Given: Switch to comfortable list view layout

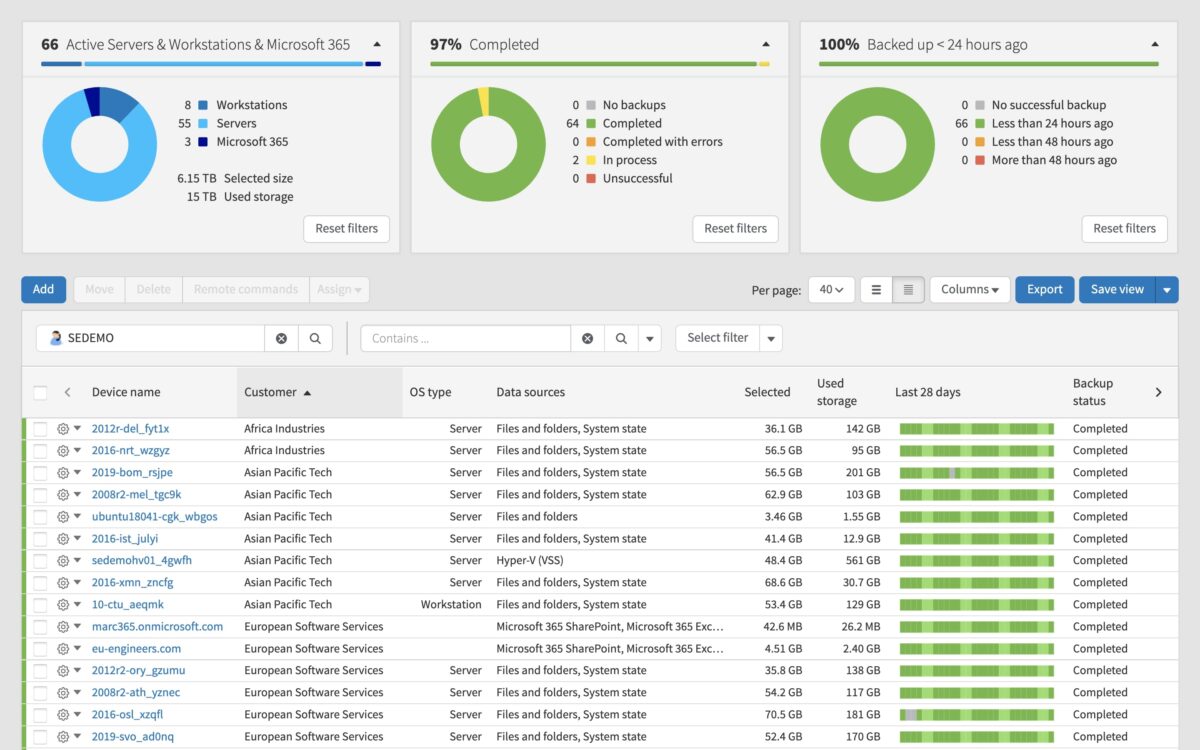Looking at the screenshot, I should point(875,289).
